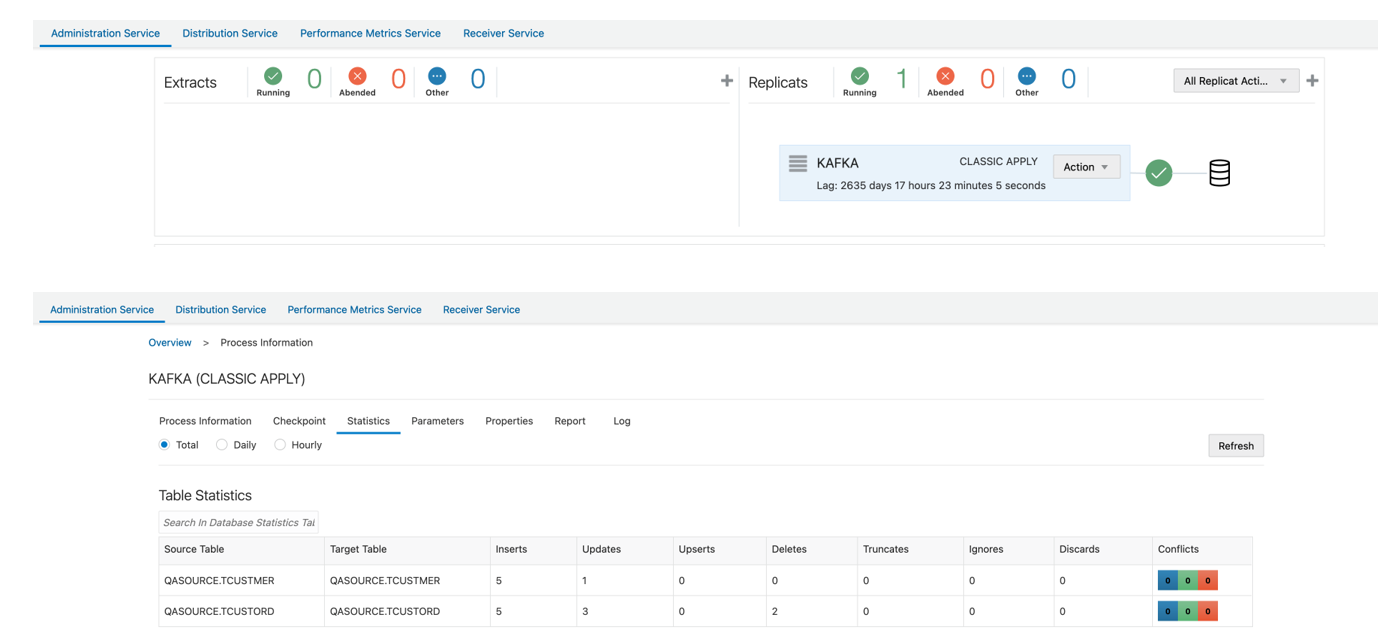The image size is (1378, 640).
Task: Click the Conflicts column header
Action: 1202,550
